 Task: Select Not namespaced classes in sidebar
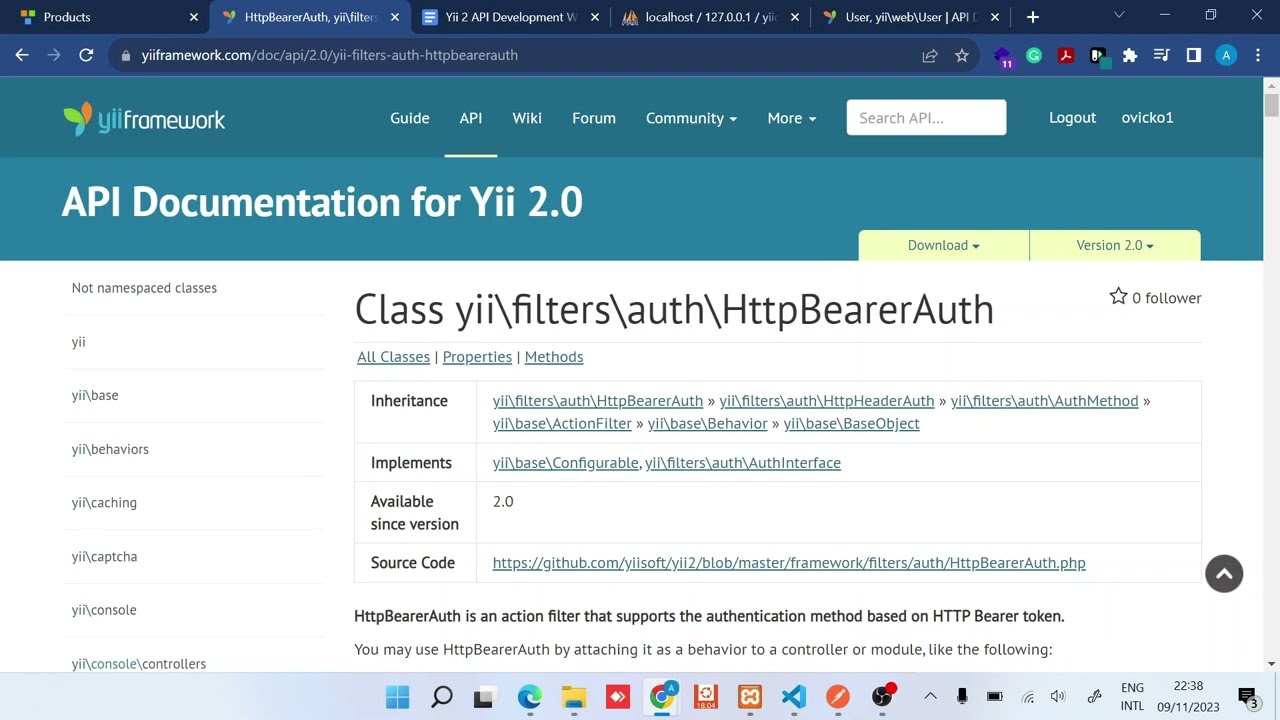point(144,288)
